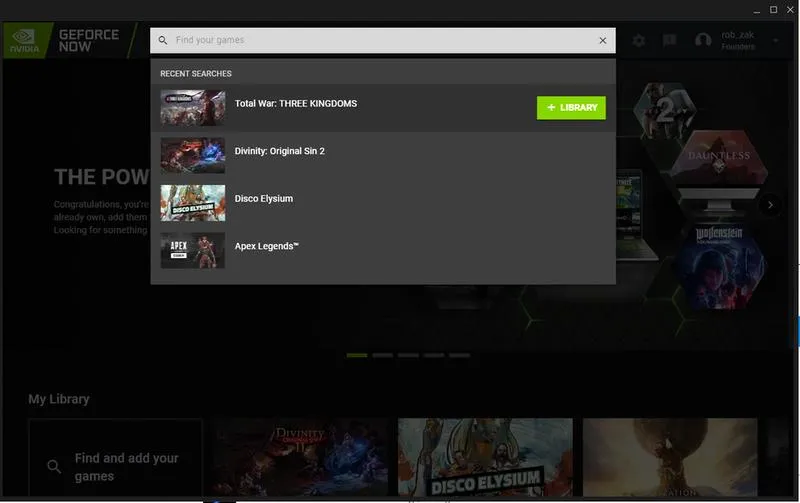This screenshot has height=503, width=800.
Task: Click the My Library heading
Action: click(x=59, y=399)
